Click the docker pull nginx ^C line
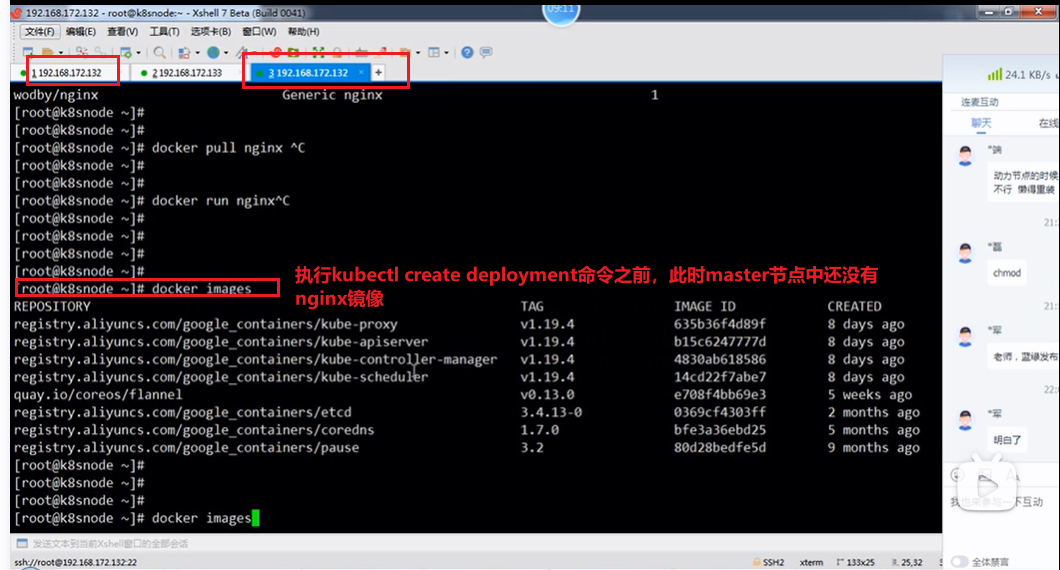Viewport: 1060px width, 570px height. click(160, 147)
